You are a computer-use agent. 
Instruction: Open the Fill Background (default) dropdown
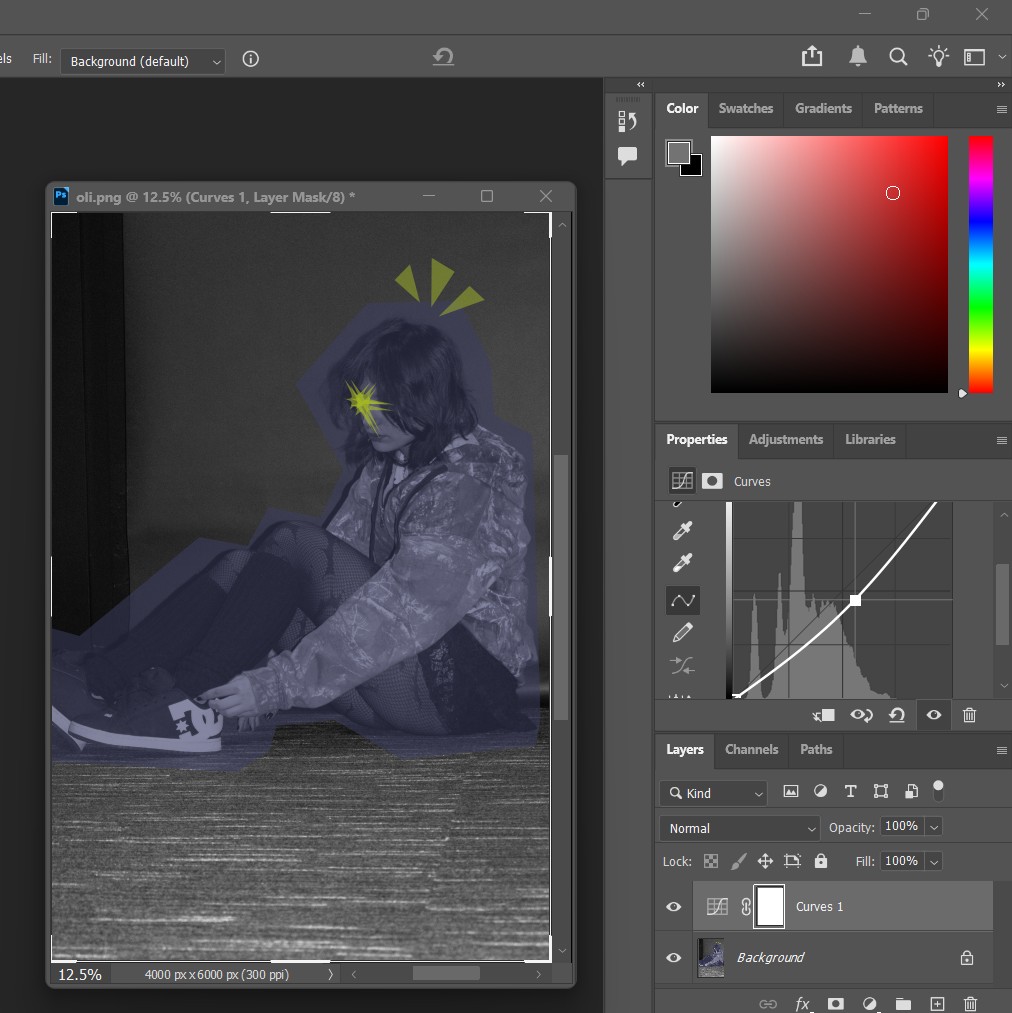(143, 61)
